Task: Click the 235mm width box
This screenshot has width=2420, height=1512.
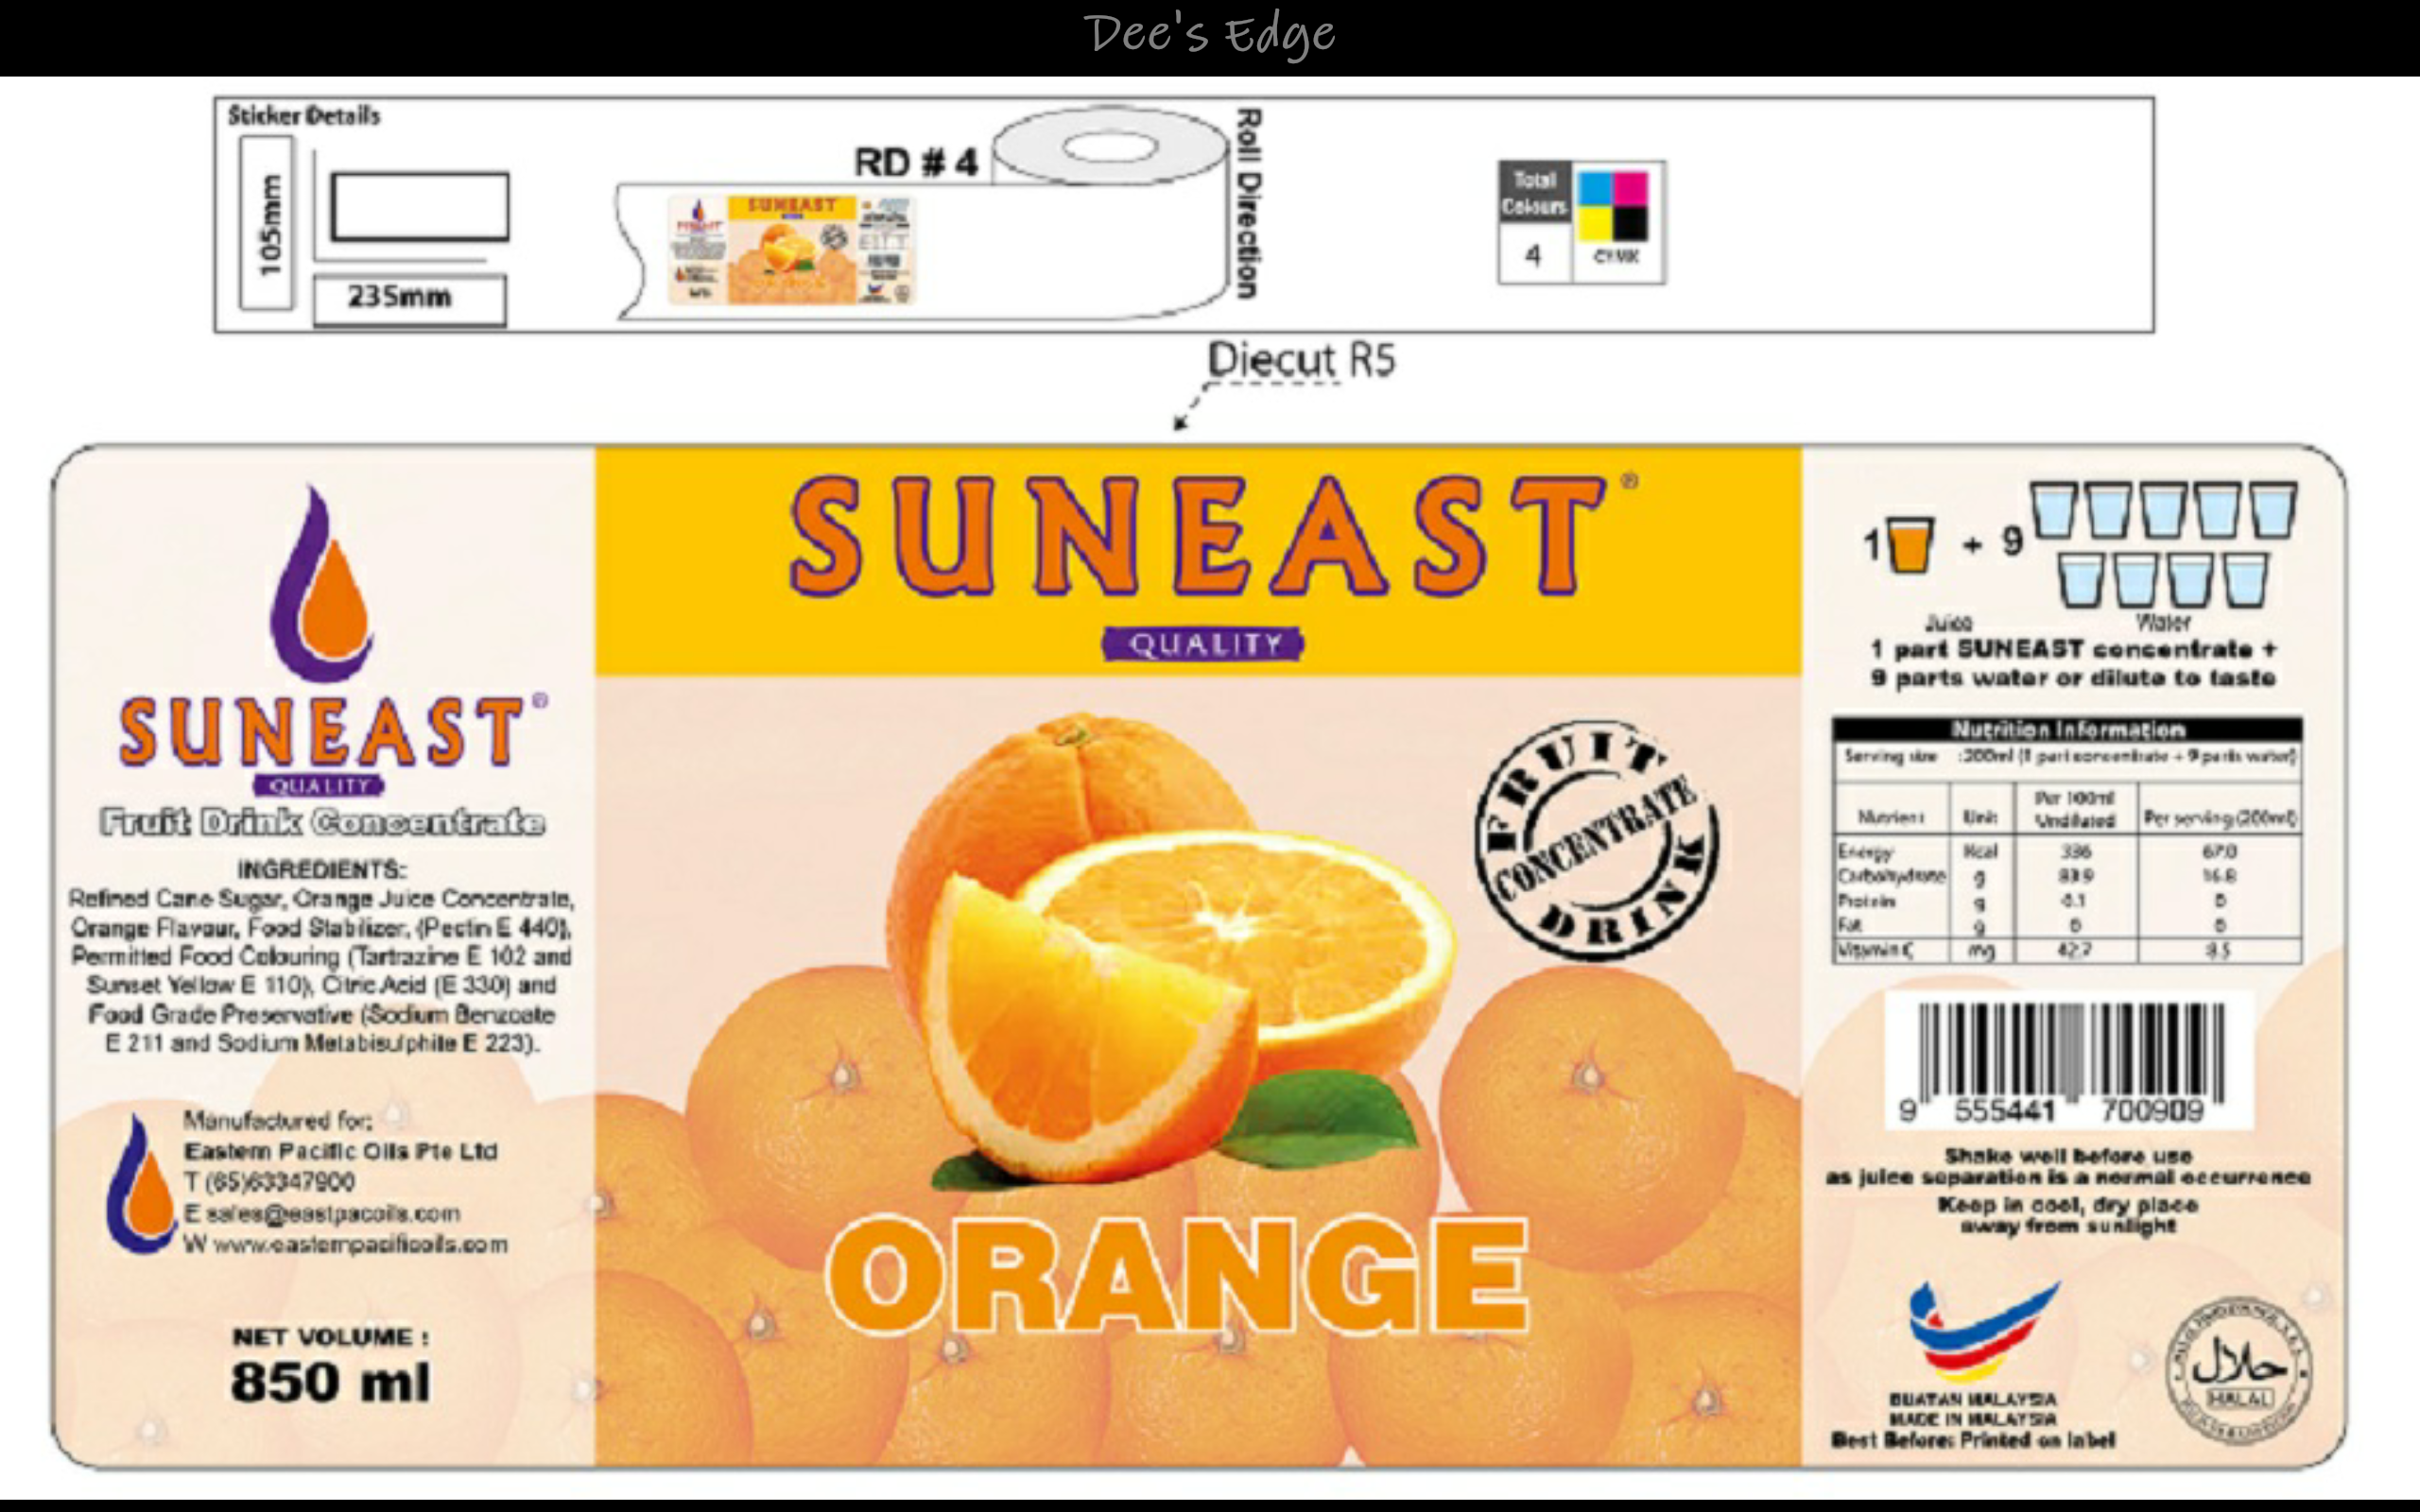Action: [409, 299]
